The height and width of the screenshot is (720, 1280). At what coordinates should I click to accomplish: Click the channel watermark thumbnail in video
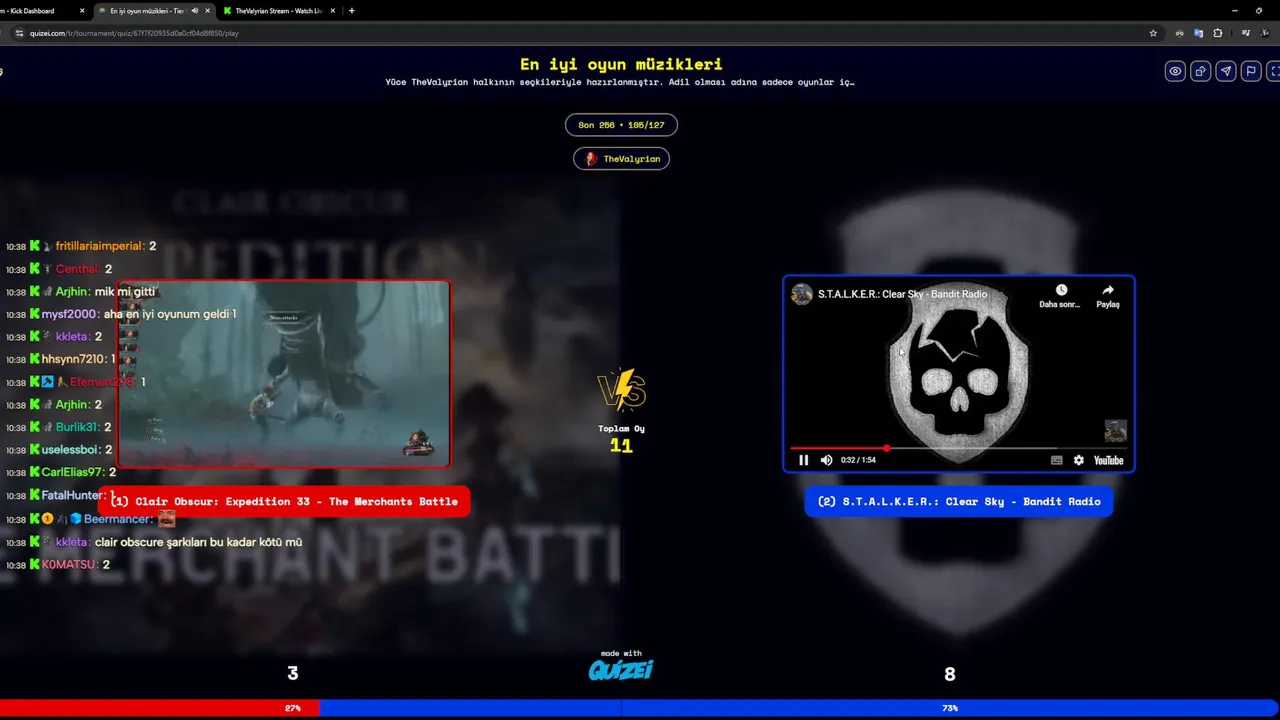(x=1115, y=431)
